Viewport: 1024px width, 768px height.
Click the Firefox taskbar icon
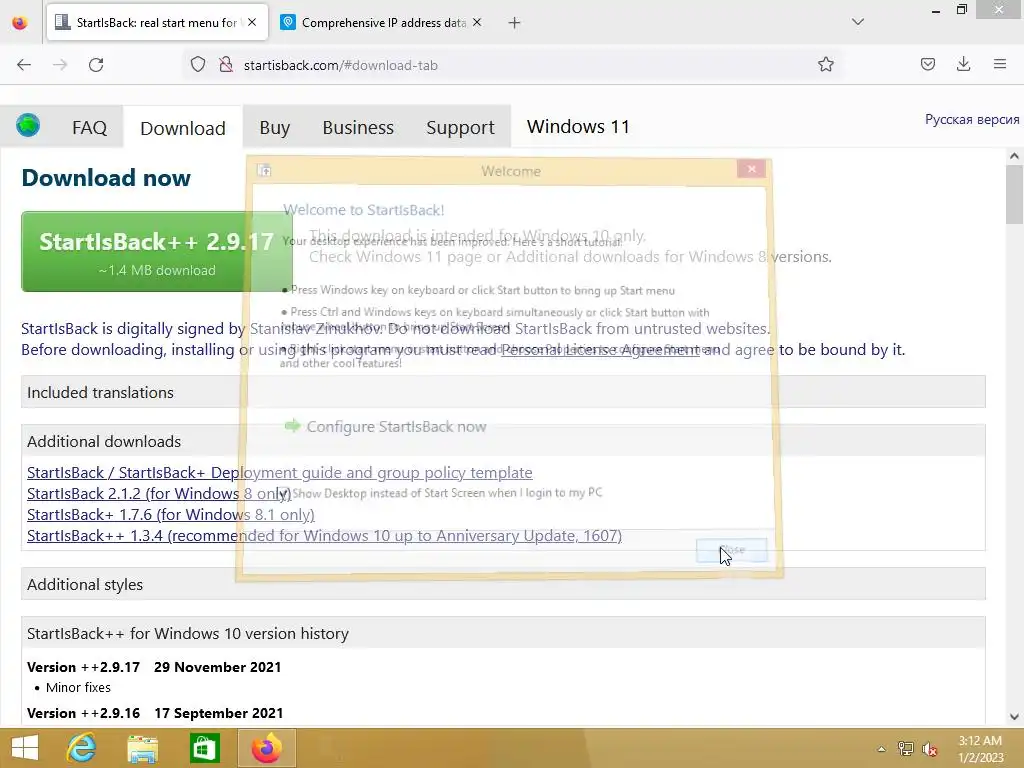(x=266, y=748)
